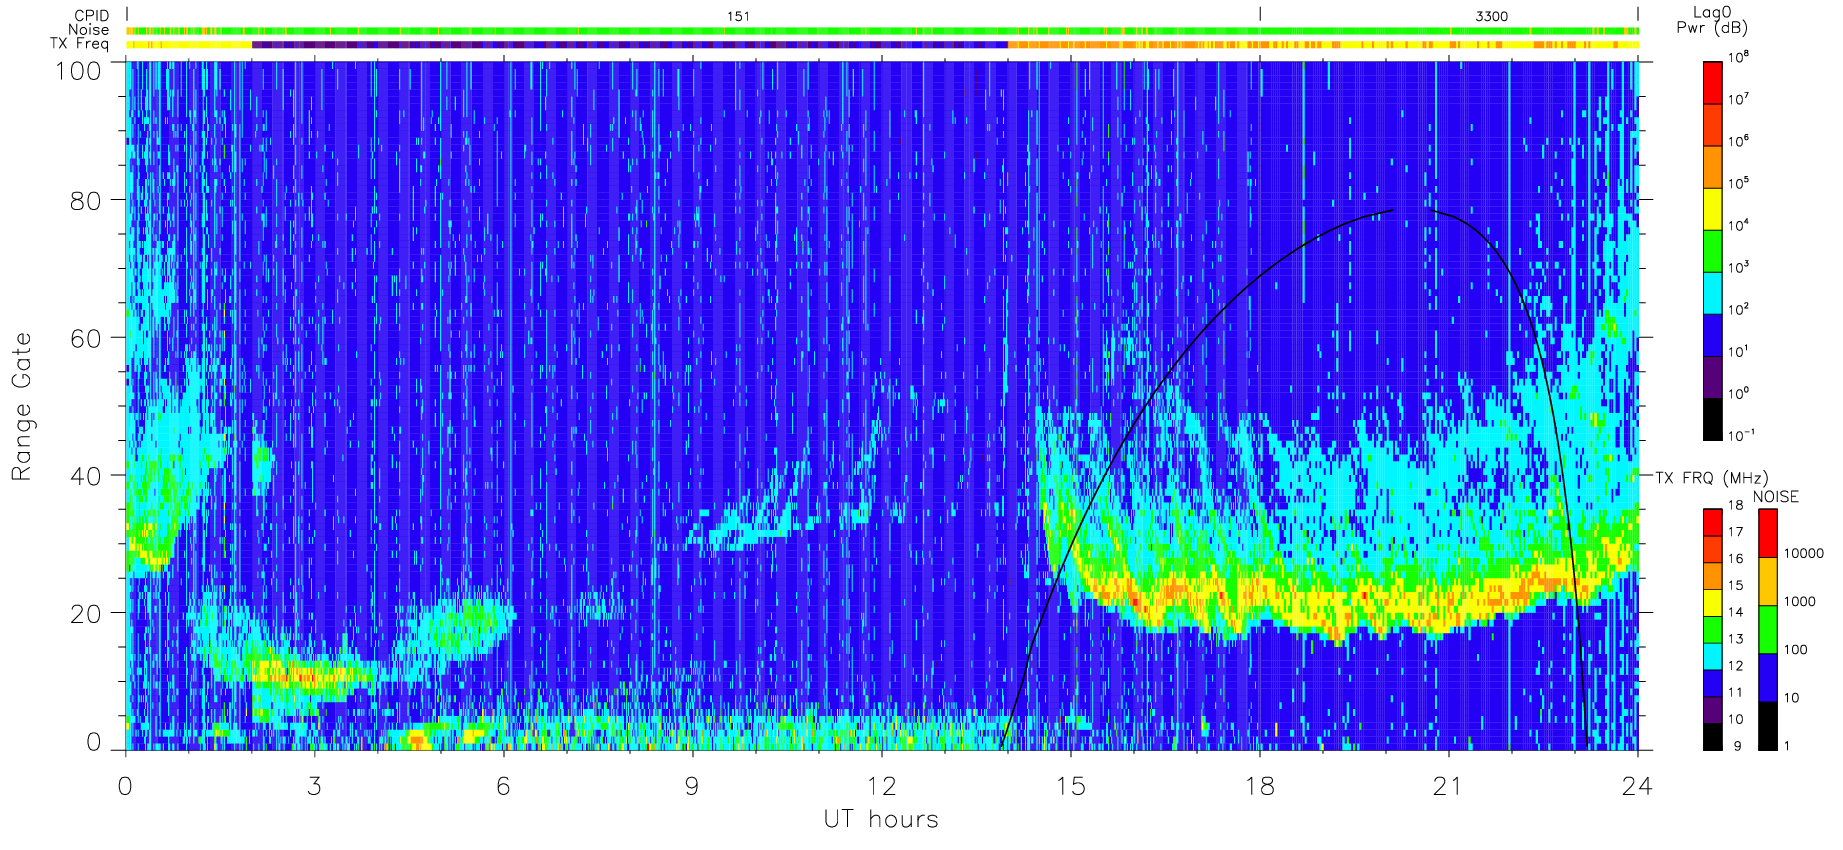Click x-axis tick label 3

314,786
